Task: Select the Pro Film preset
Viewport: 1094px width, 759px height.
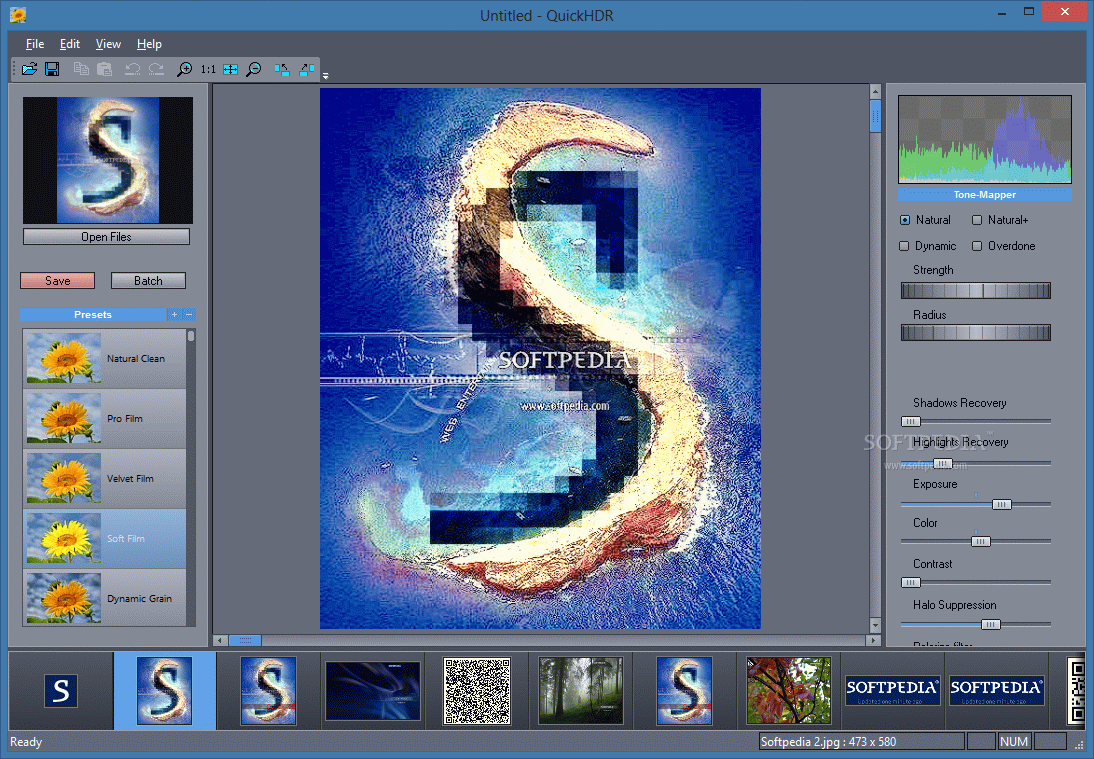Action: (x=105, y=419)
